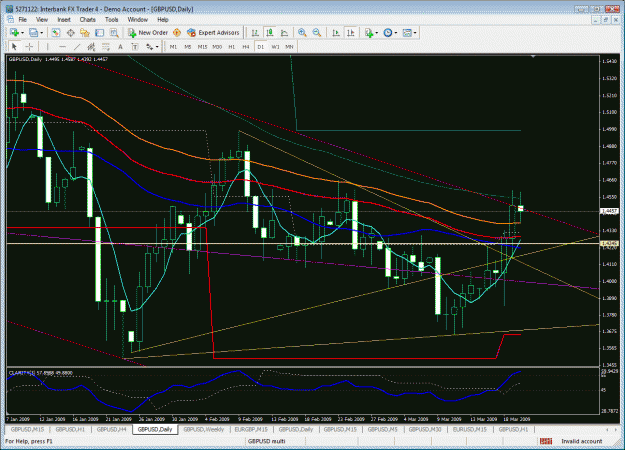The height and width of the screenshot is (450, 625).
Task: Click the Templates icon
Action: [x=407, y=33]
